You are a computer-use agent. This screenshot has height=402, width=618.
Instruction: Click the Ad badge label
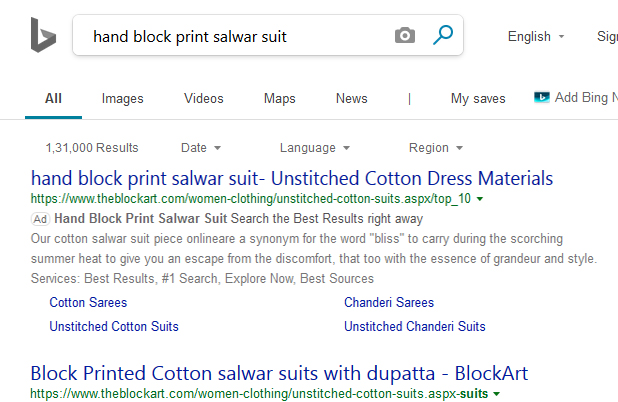click(40, 219)
